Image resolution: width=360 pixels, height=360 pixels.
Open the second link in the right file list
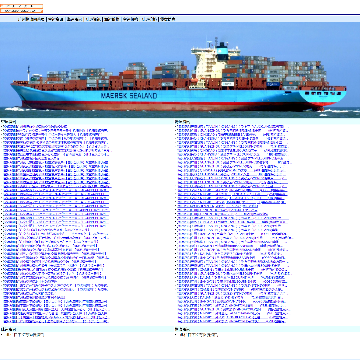tap(232, 131)
